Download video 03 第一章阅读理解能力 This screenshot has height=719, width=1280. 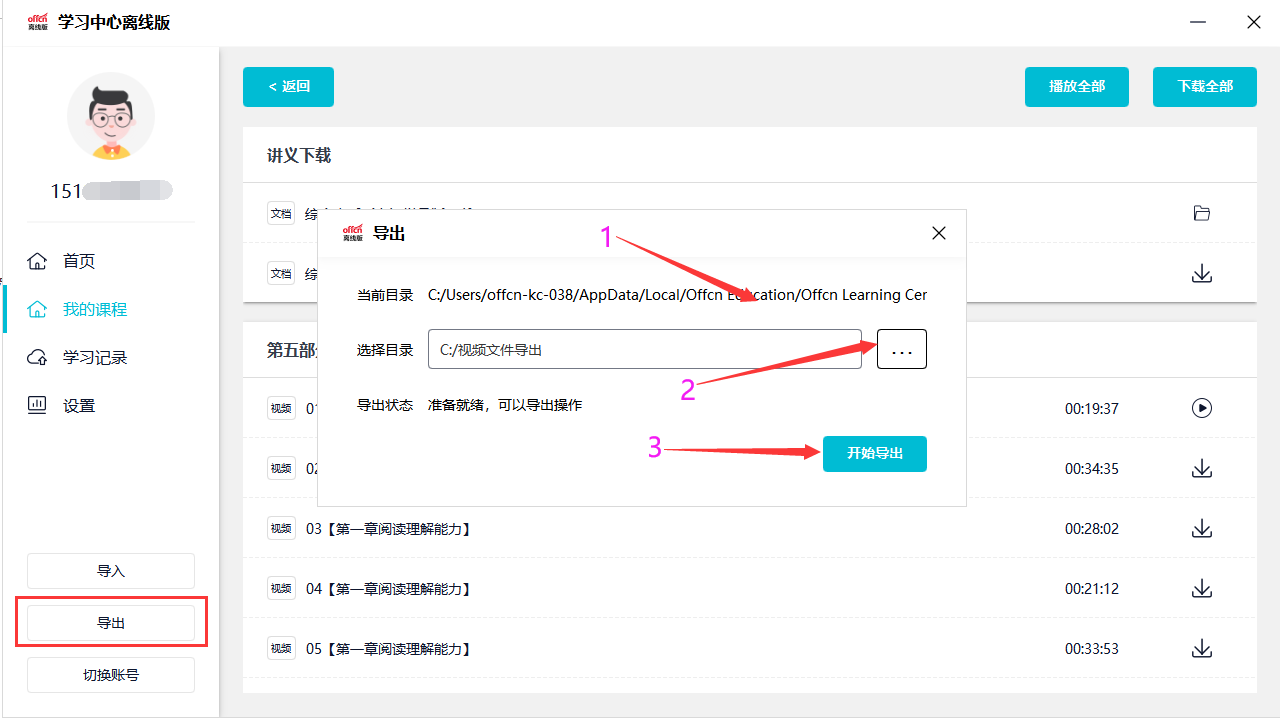(x=1202, y=529)
